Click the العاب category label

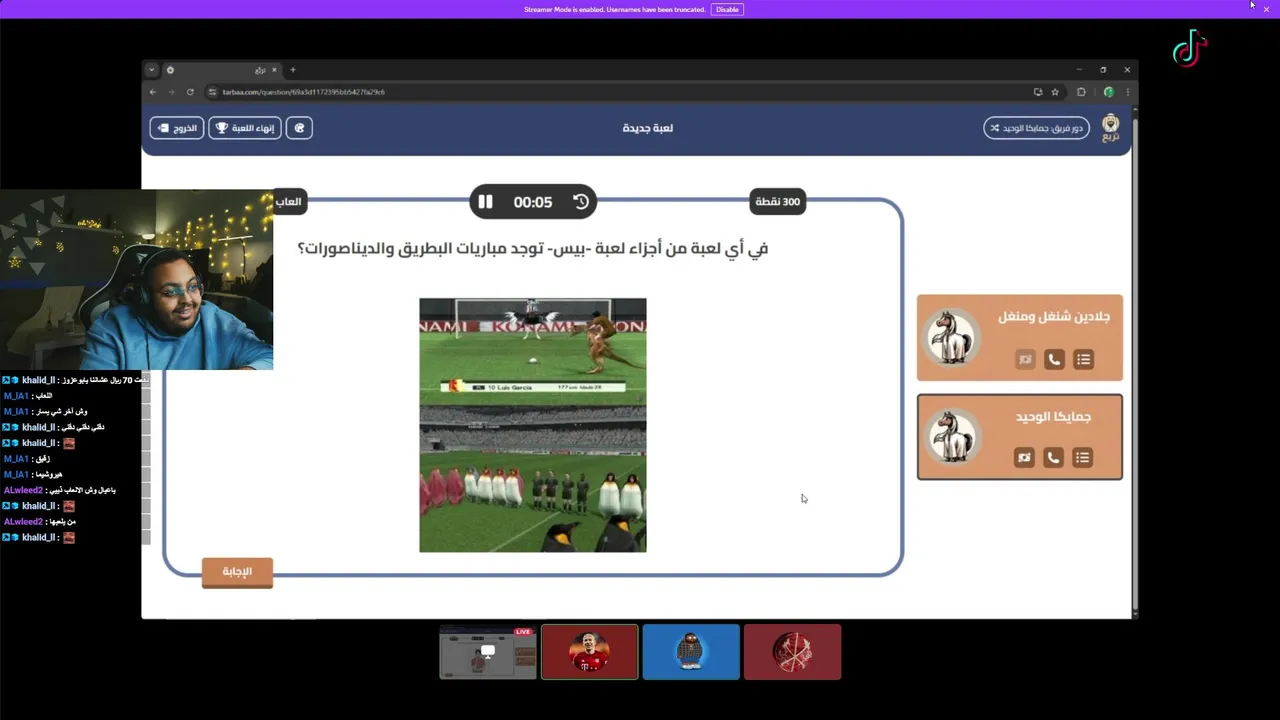coord(288,202)
